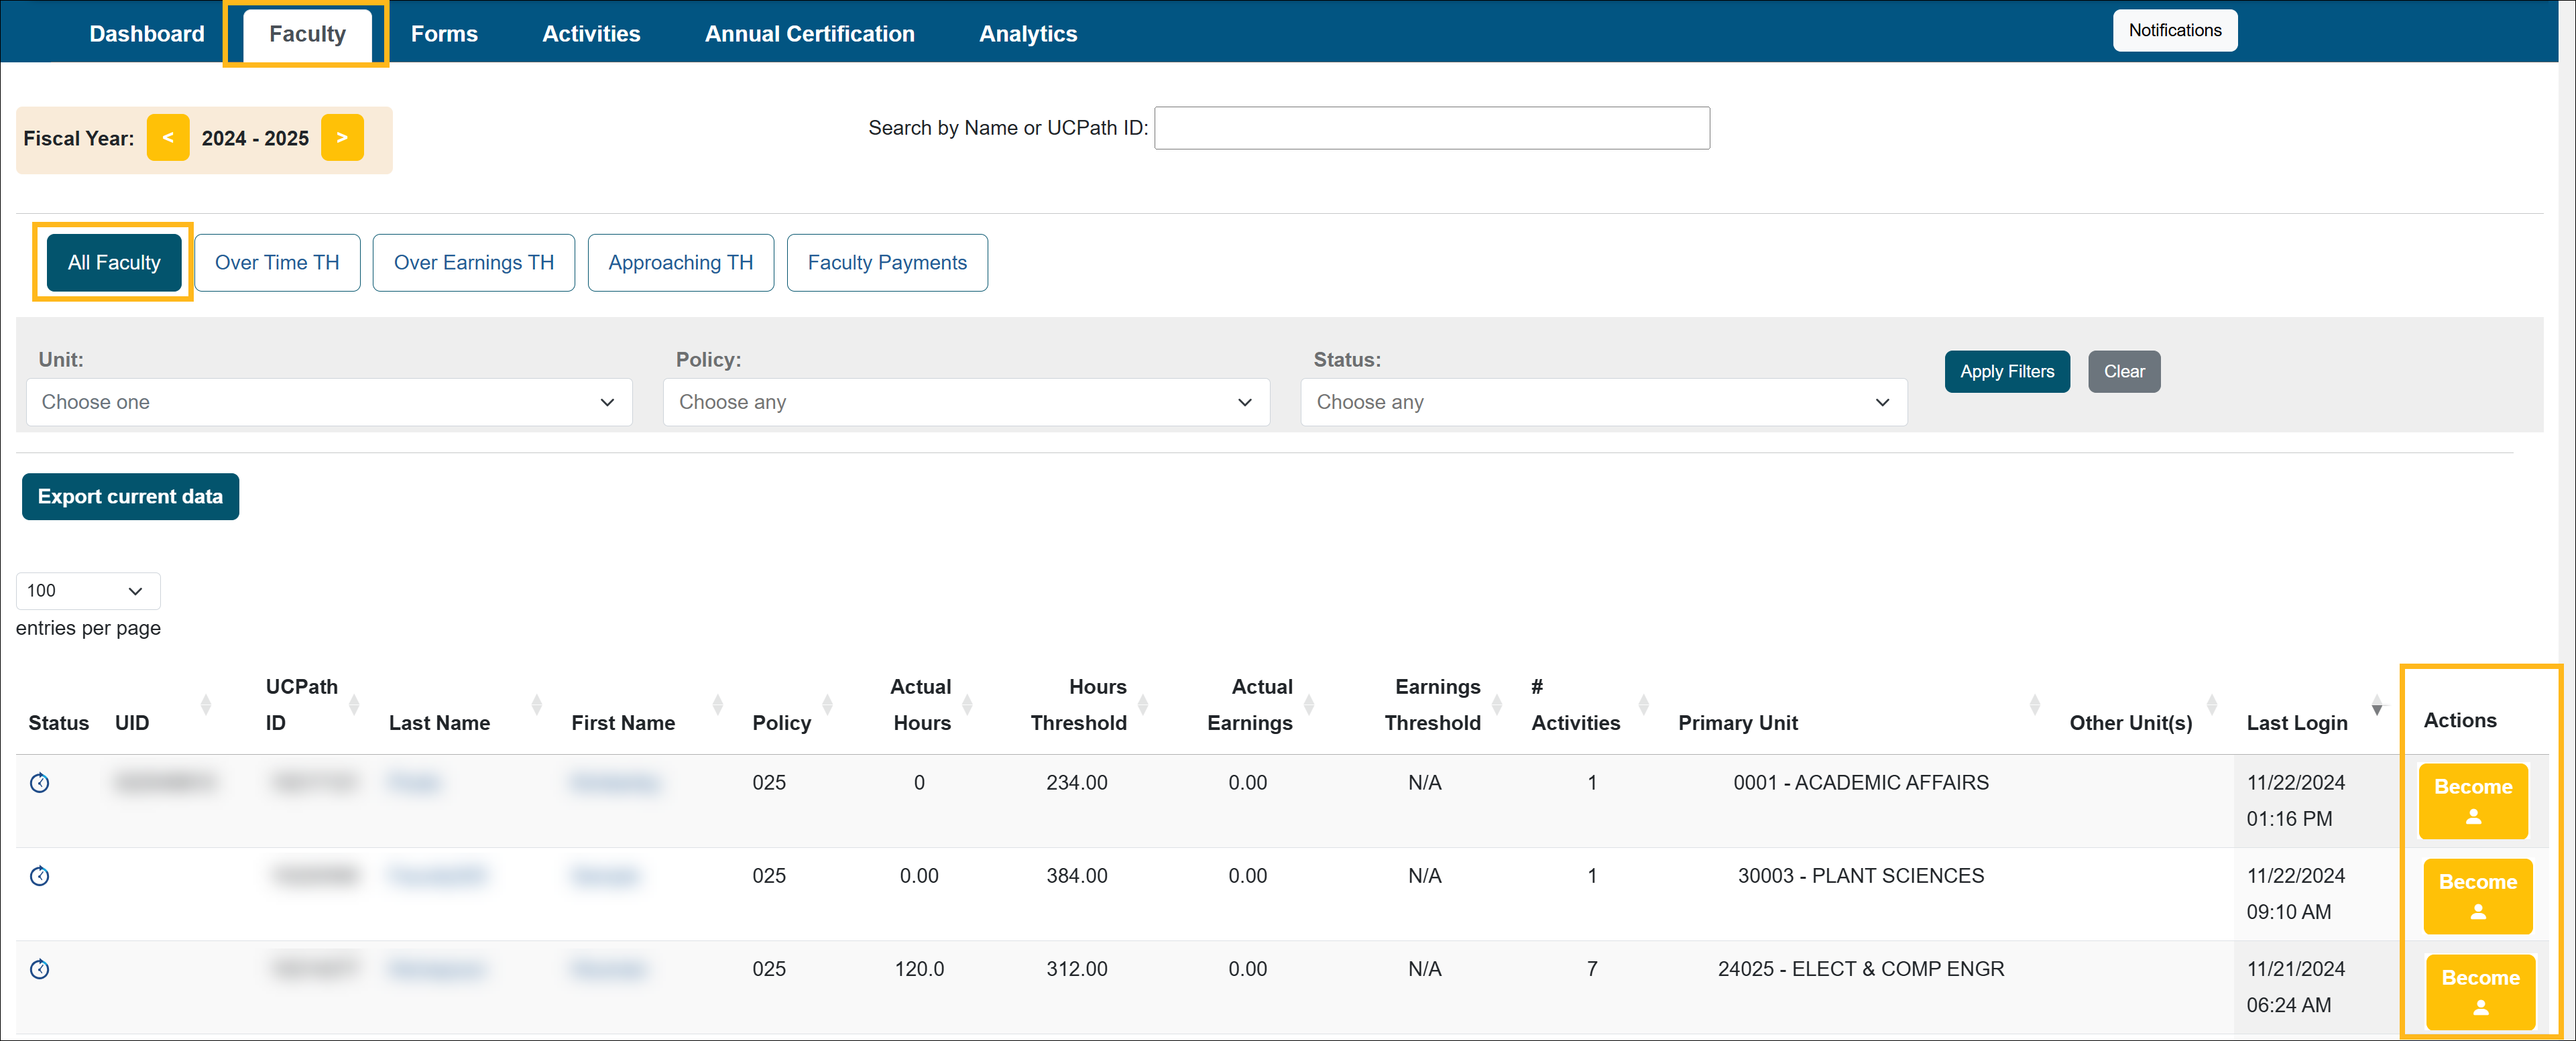Open the Analytics nav item
The image size is (2576, 1041).
click(1028, 34)
